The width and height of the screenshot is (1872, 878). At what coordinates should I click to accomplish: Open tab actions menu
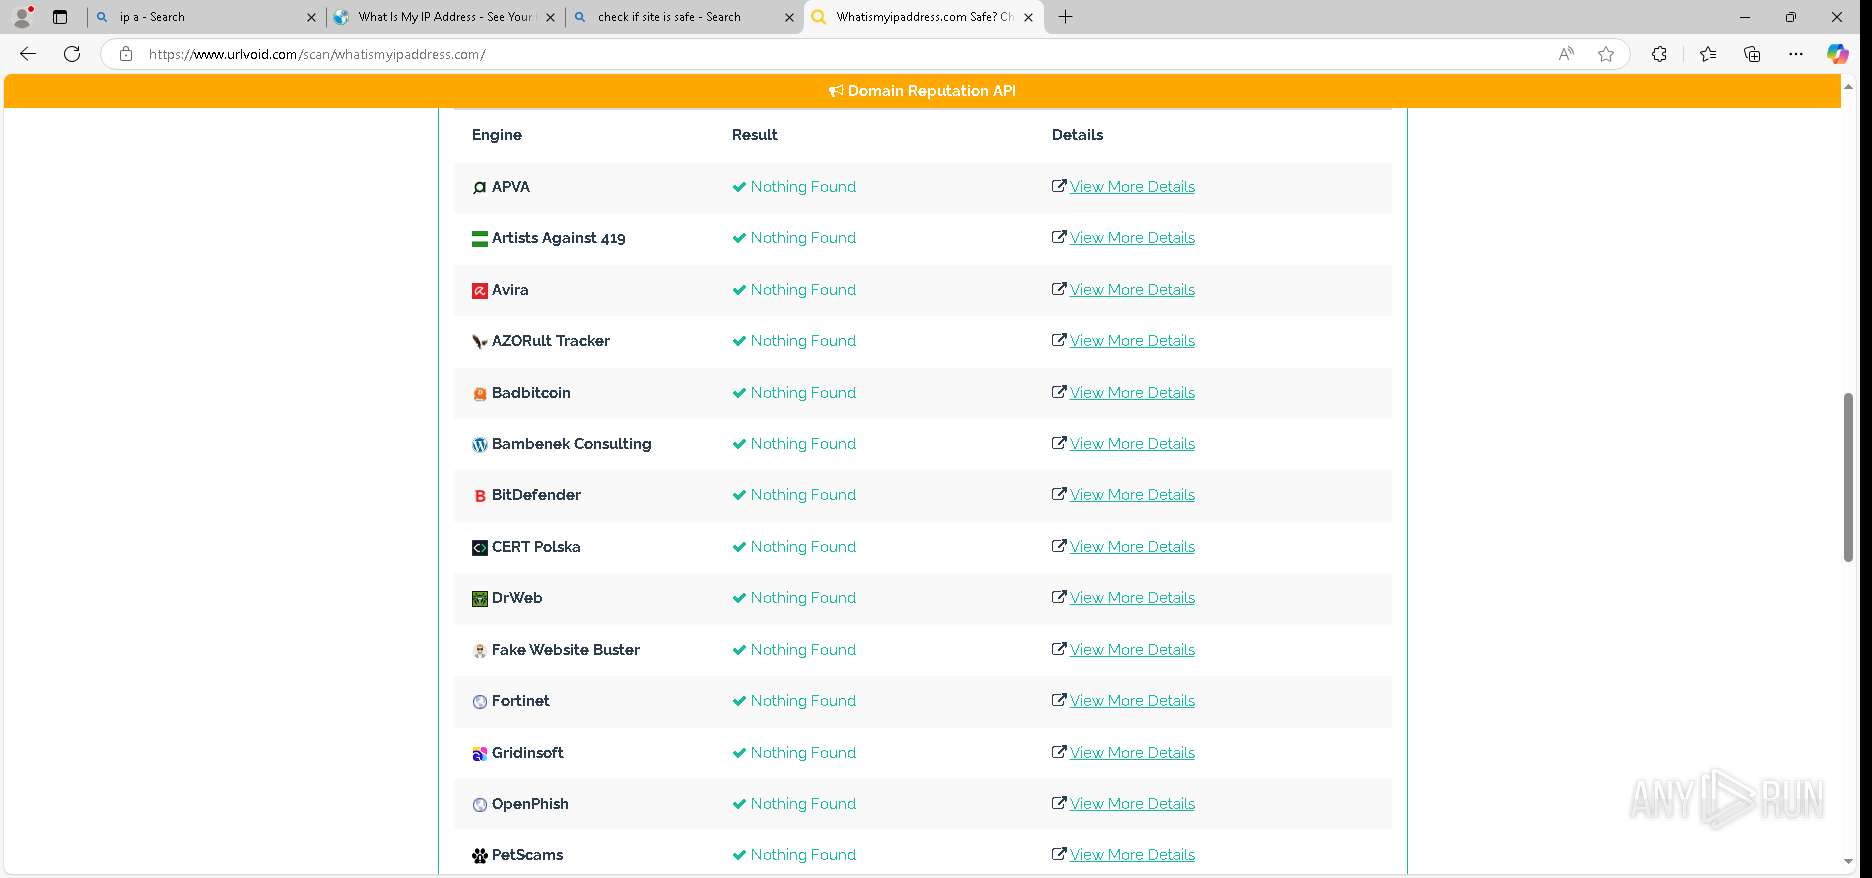(60, 17)
